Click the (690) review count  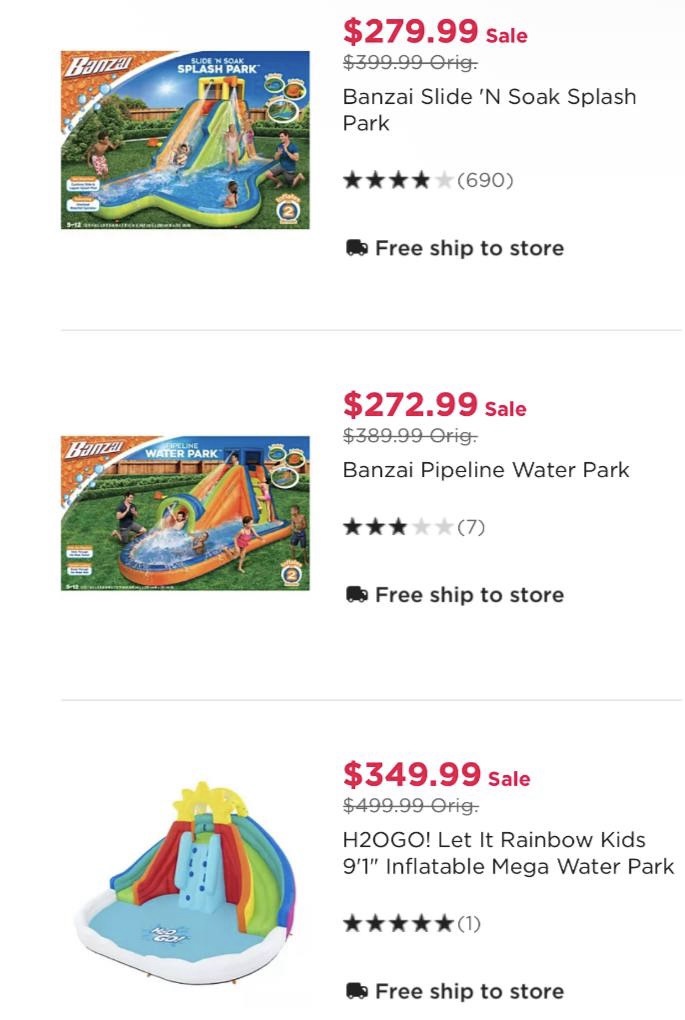point(485,180)
